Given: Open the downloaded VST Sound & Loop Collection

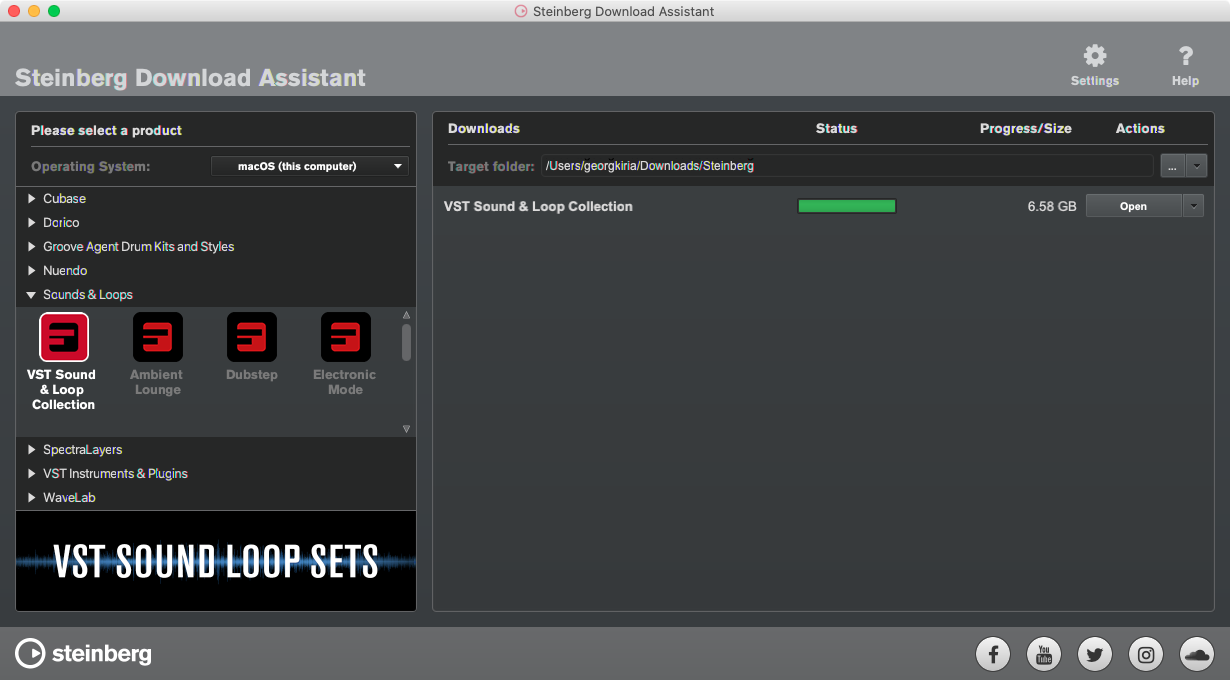Looking at the screenshot, I should [1132, 205].
